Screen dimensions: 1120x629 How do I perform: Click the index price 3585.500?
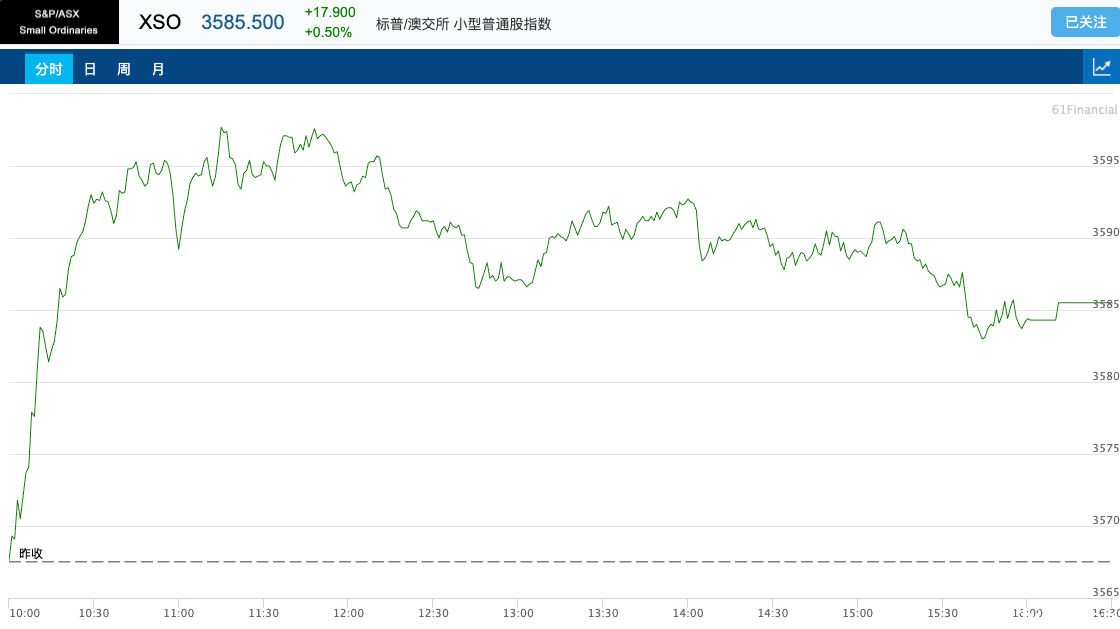242,22
